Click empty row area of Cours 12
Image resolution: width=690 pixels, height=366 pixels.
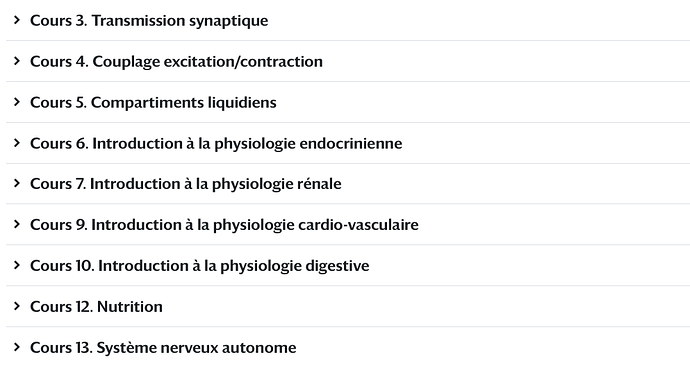tap(426, 307)
